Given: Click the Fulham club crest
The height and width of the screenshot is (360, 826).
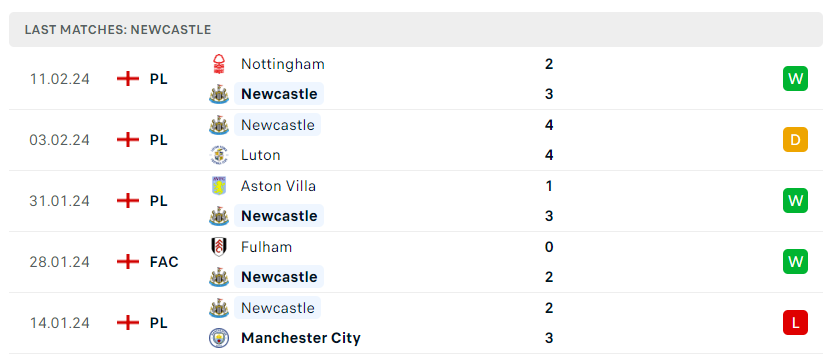Looking at the screenshot, I should point(219,247).
